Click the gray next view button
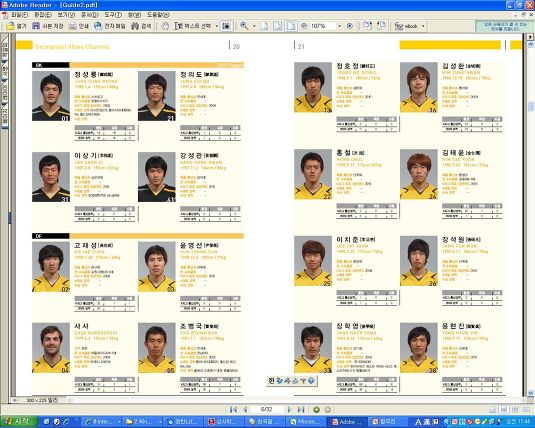Screen dimensions: 535x428 point(328,410)
